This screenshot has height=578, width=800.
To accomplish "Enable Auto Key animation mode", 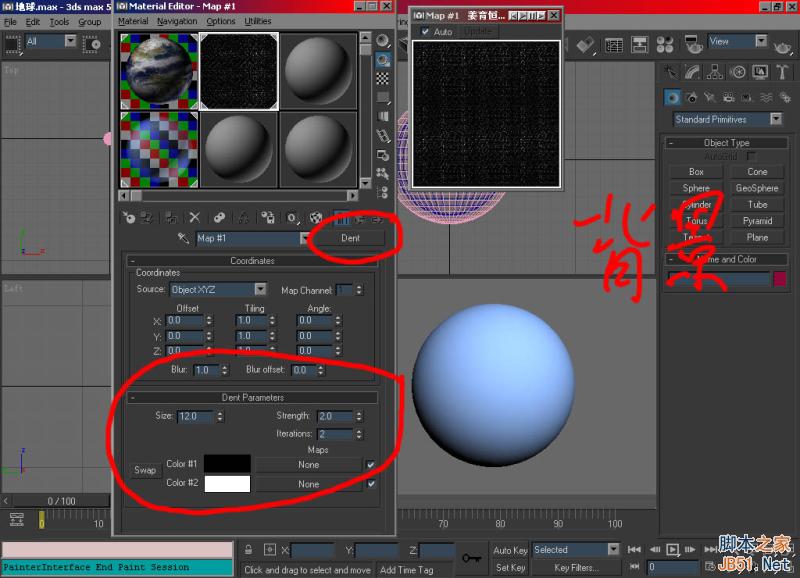I will (512, 548).
